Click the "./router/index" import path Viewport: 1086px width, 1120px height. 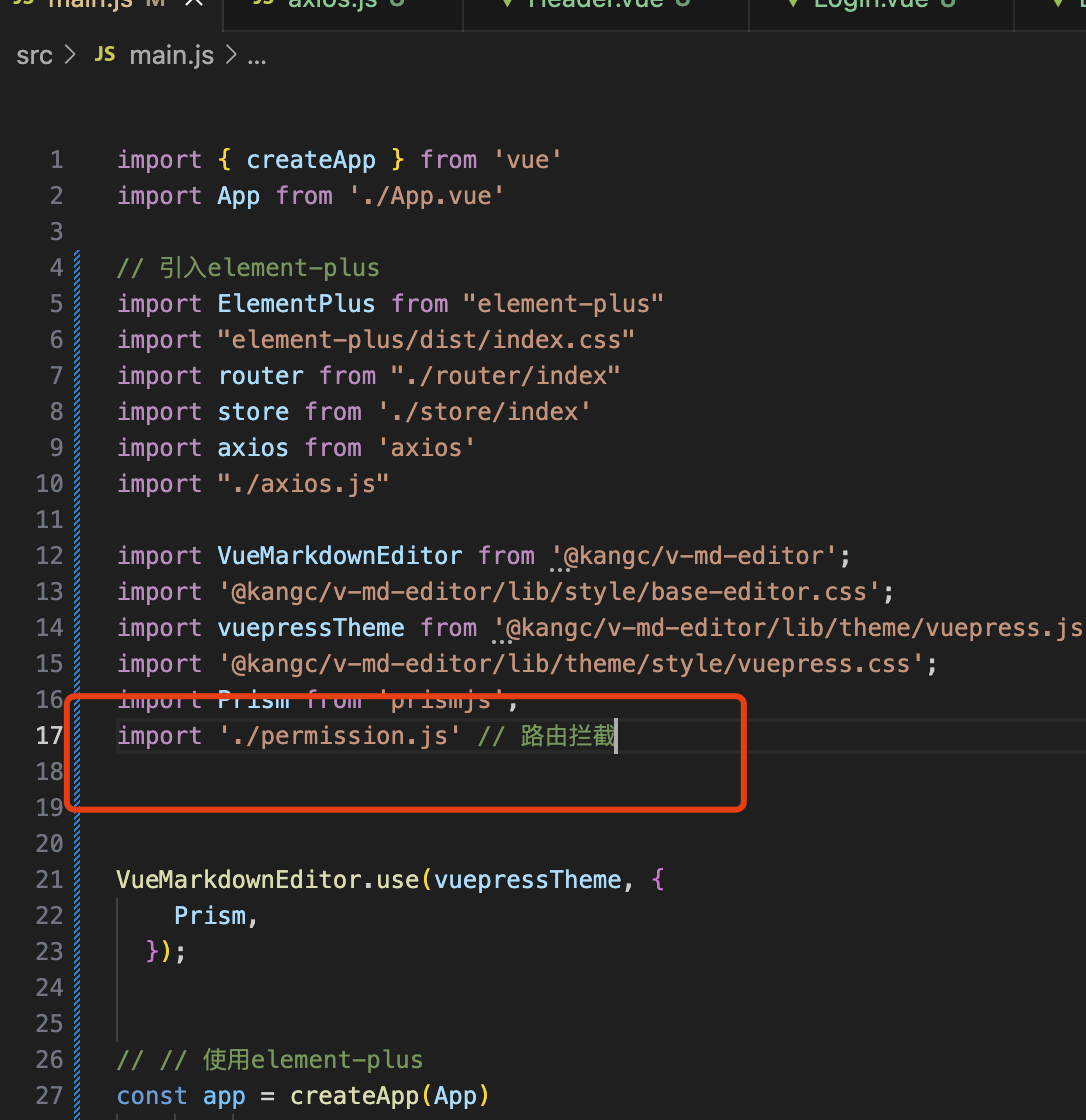tap(506, 376)
